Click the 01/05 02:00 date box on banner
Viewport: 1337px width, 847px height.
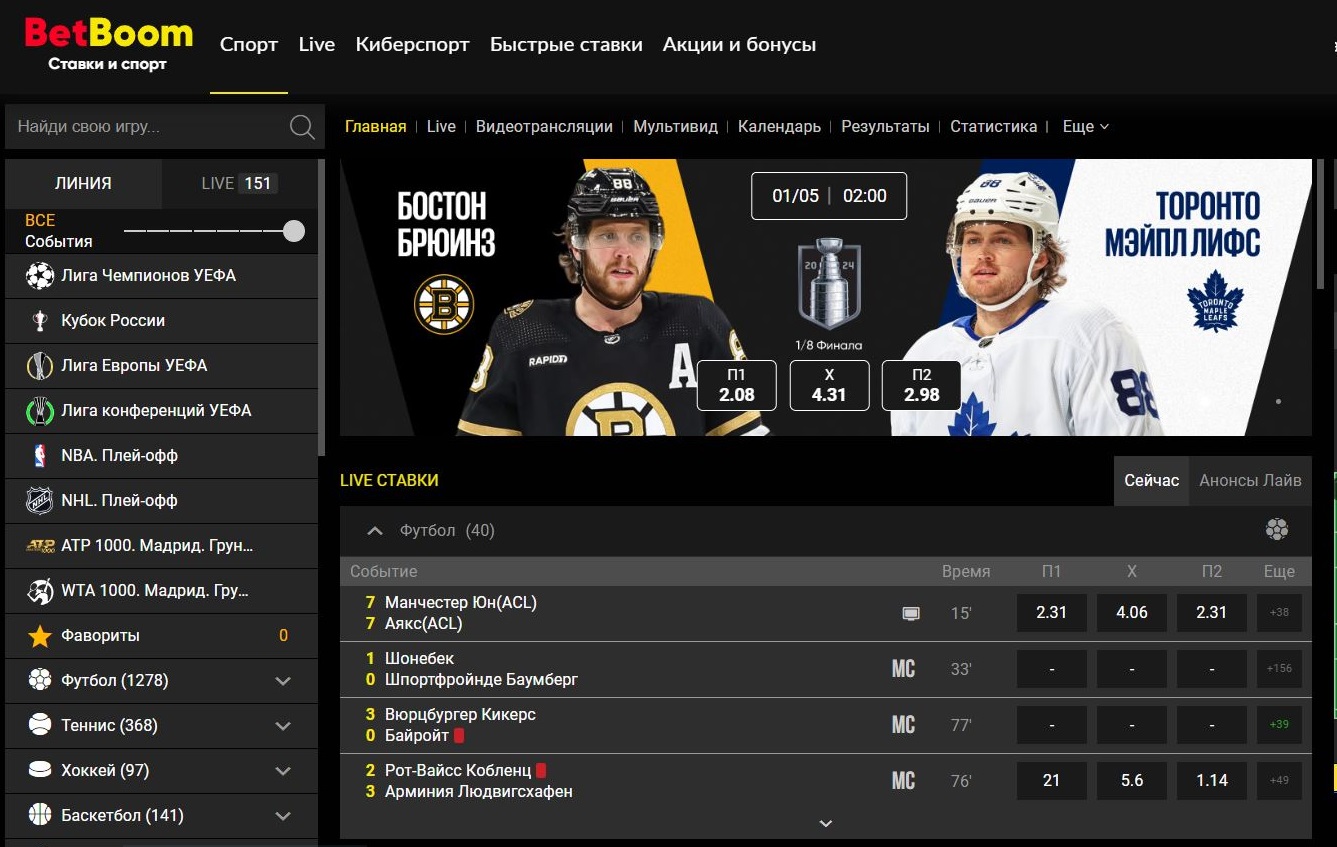(829, 196)
